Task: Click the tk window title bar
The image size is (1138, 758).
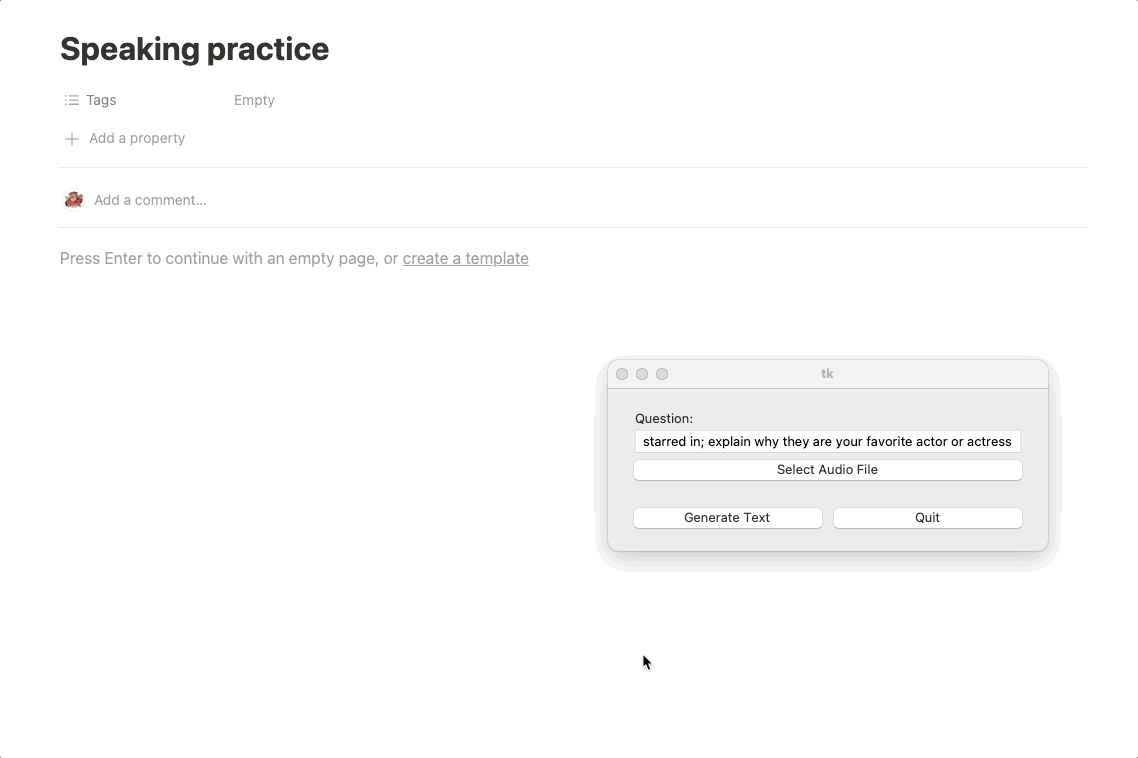Action: tap(827, 374)
